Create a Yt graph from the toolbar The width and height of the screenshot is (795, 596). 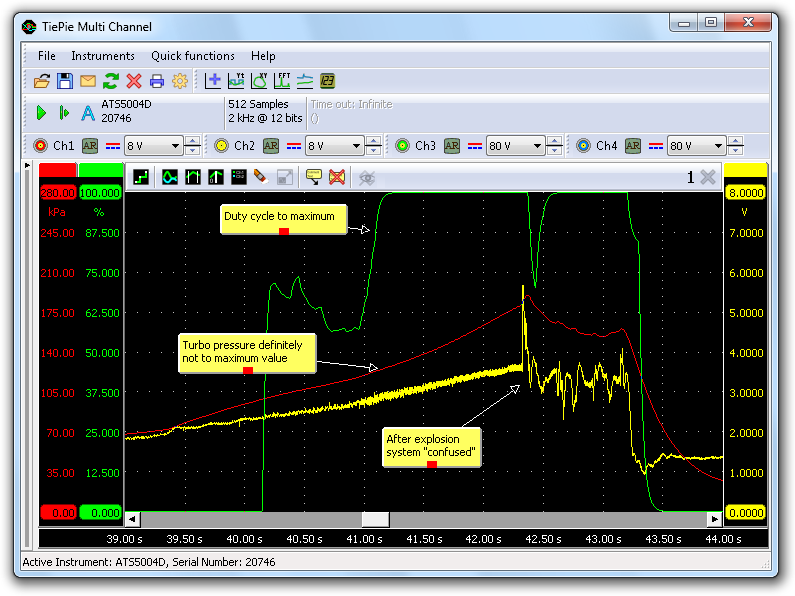pyautogui.click(x=236, y=81)
